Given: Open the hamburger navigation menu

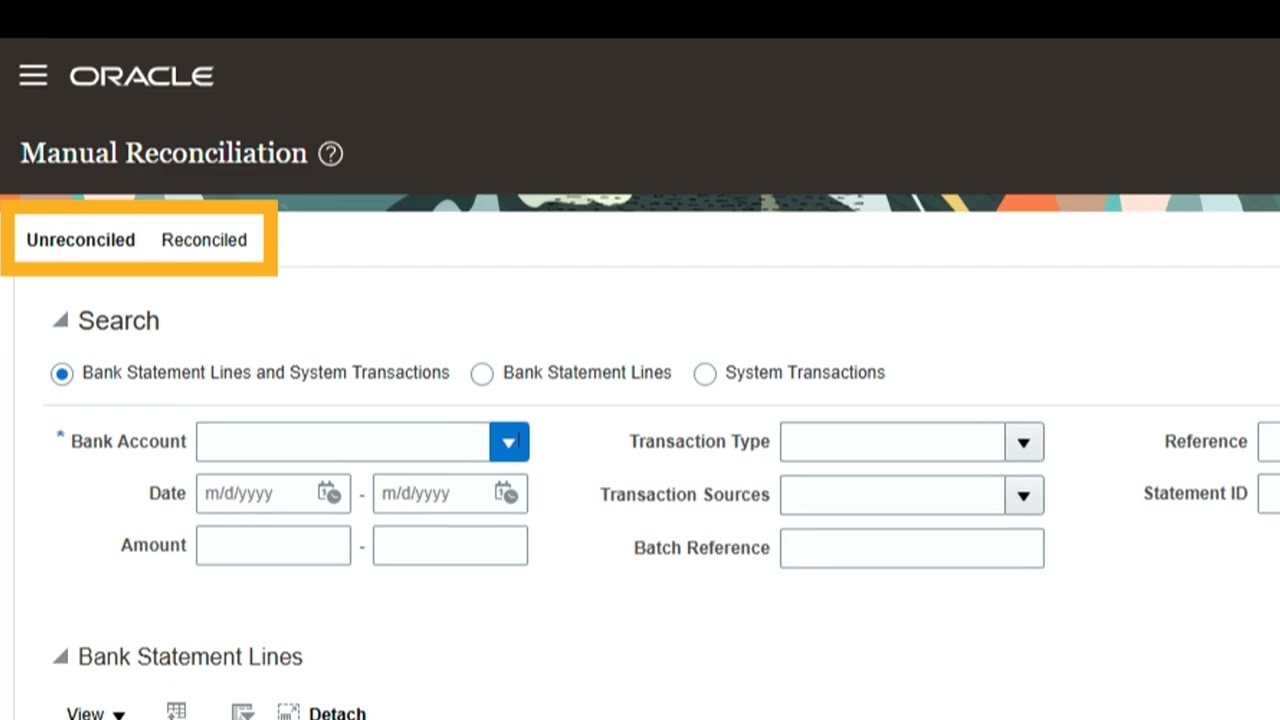Looking at the screenshot, I should pyautogui.click(x=33, y=76).
